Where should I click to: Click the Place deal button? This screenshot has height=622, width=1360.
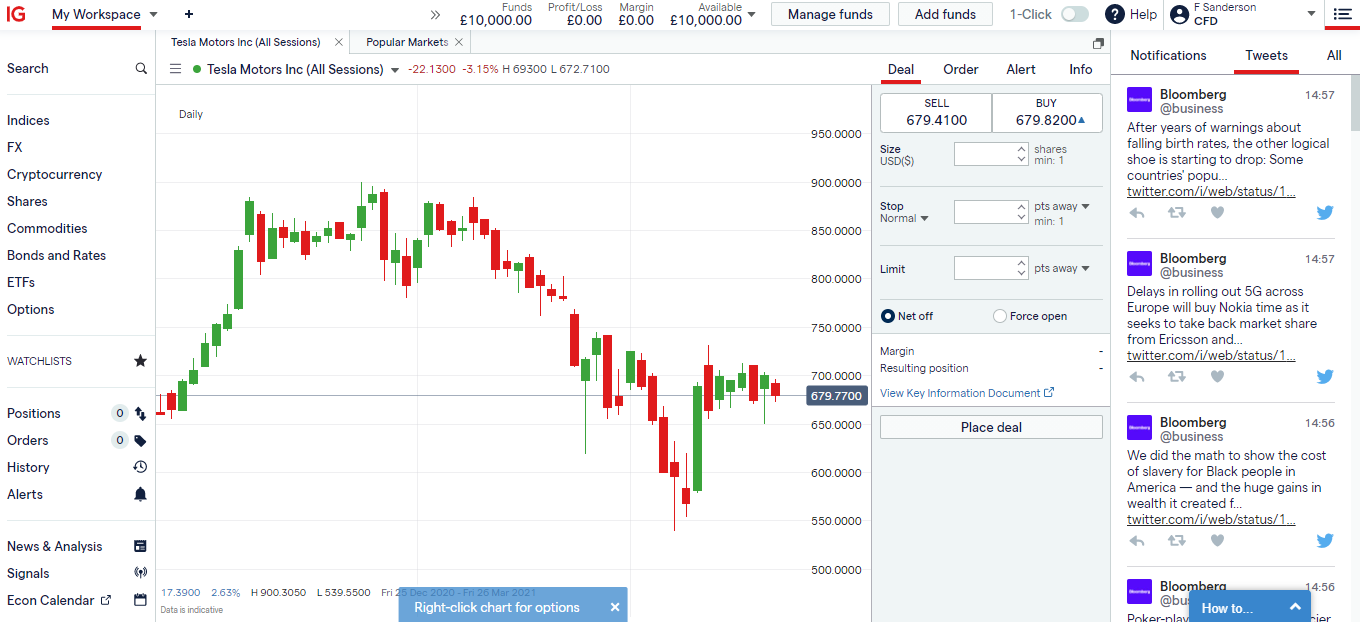(991, 427)
